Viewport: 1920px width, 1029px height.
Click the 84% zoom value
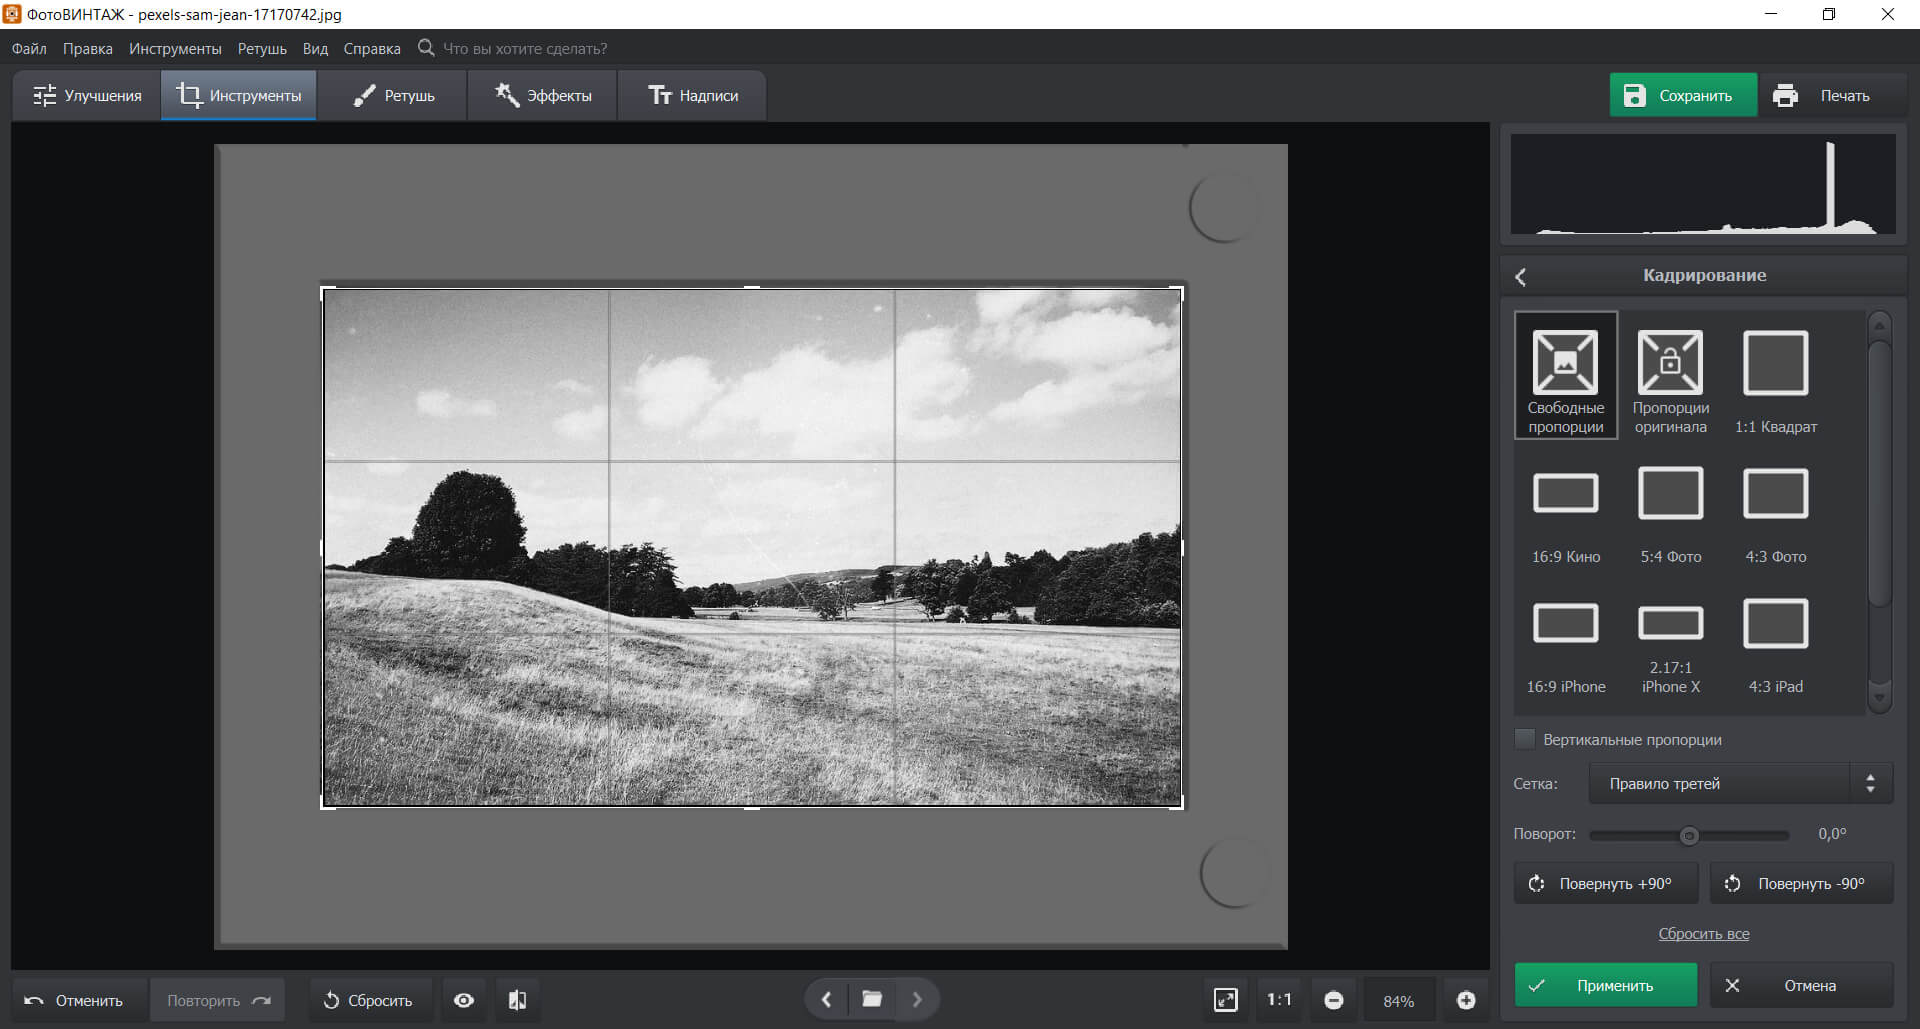tap(1398, 1001)
